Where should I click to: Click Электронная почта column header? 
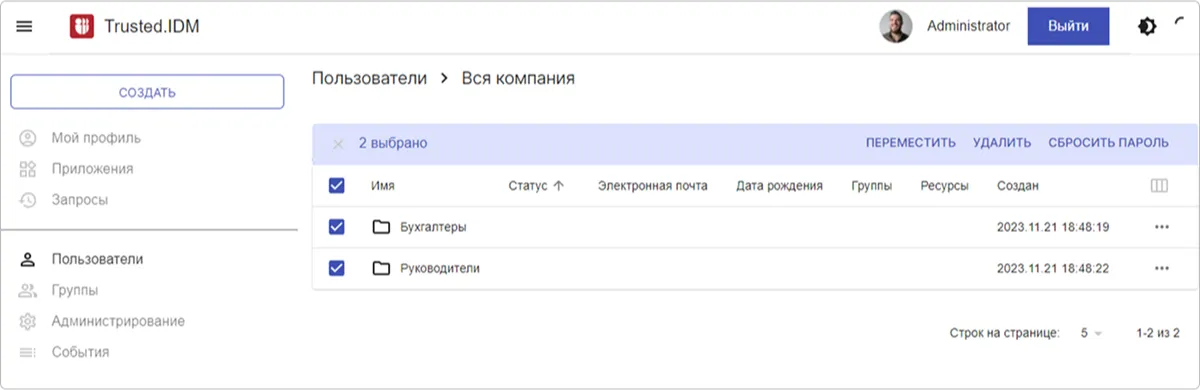pos(652,186)
